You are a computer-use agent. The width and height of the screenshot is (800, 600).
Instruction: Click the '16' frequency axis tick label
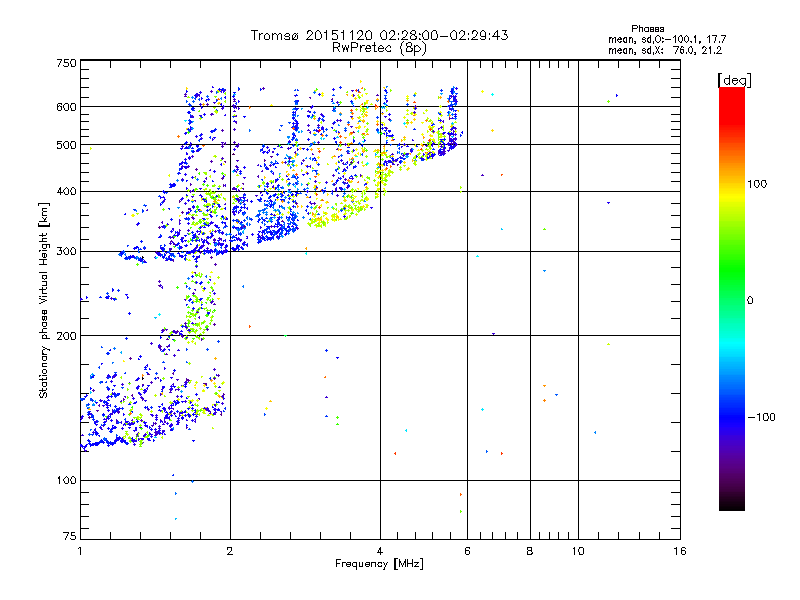(680, 551)
